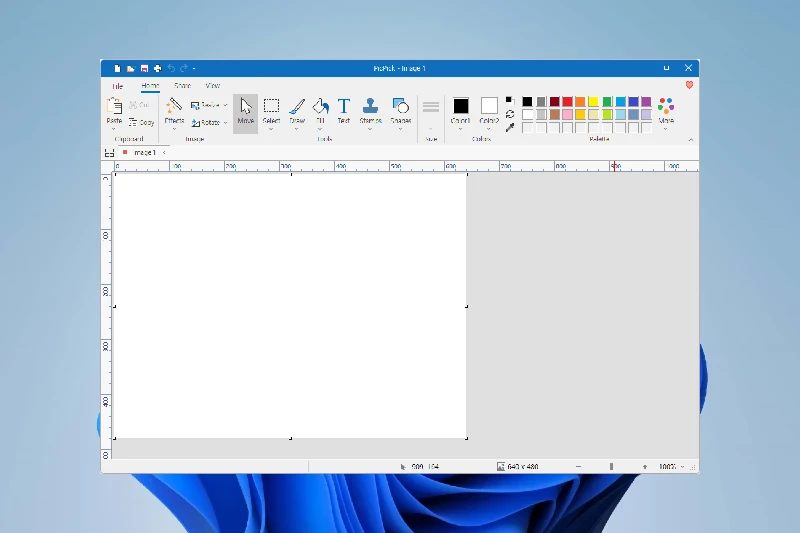Open the quick access toolbar customize arrow
This screenshot has width=800, height=533.
194,68
